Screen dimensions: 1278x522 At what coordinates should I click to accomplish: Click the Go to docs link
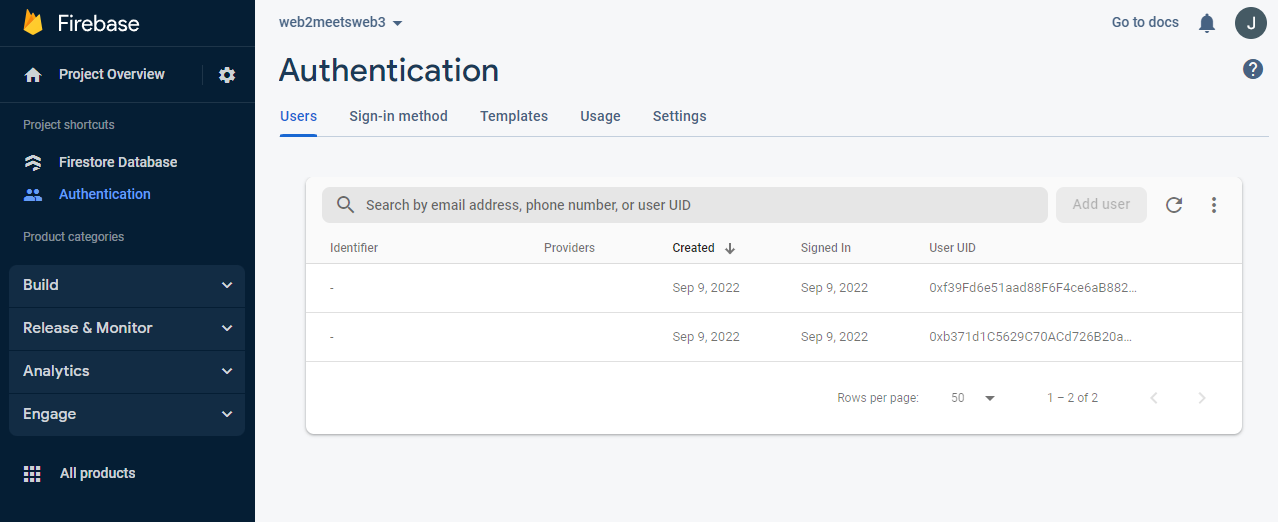1145,22
